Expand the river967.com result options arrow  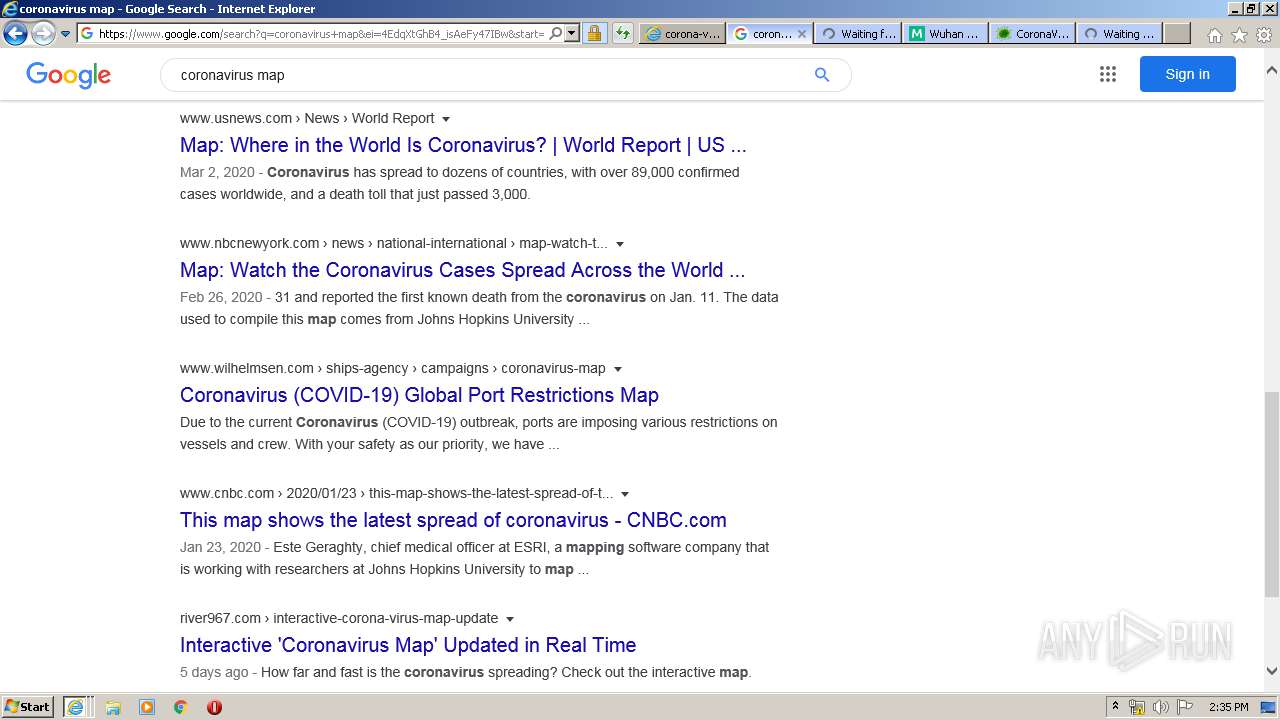(510, 619)
